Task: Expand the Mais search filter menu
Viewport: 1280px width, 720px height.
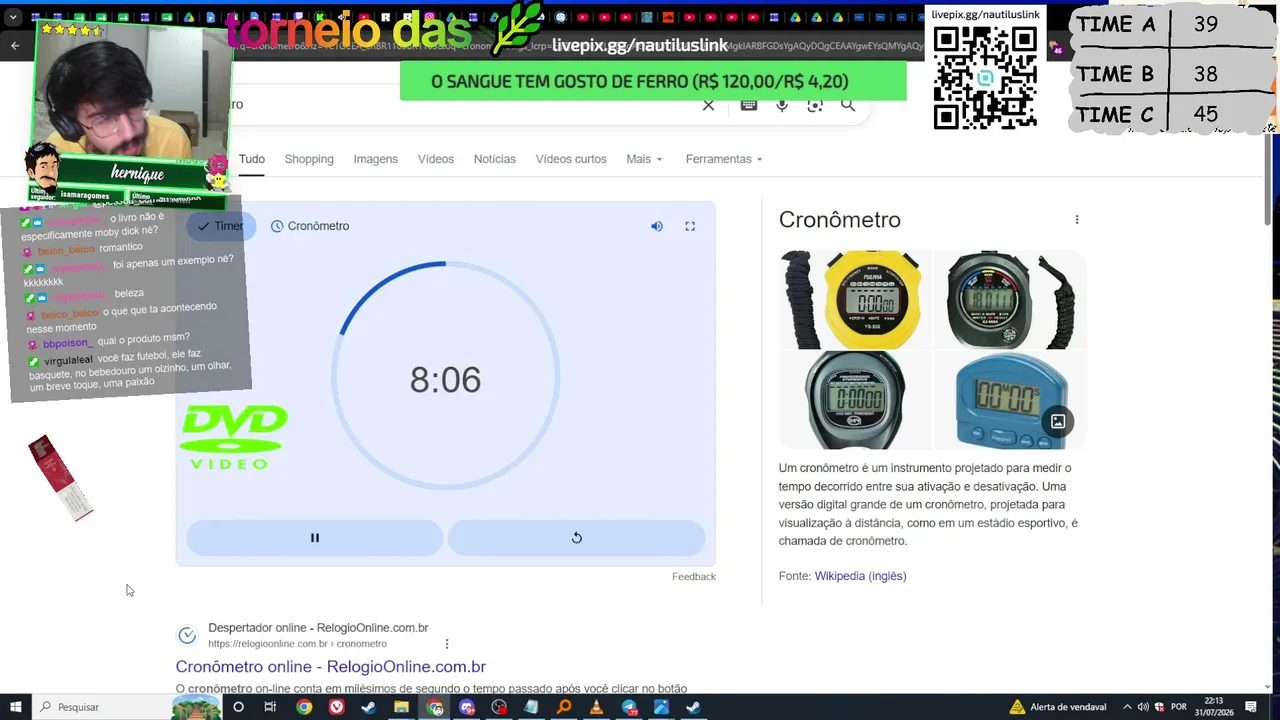Action: pyautogui.click(x=644, y=159)
